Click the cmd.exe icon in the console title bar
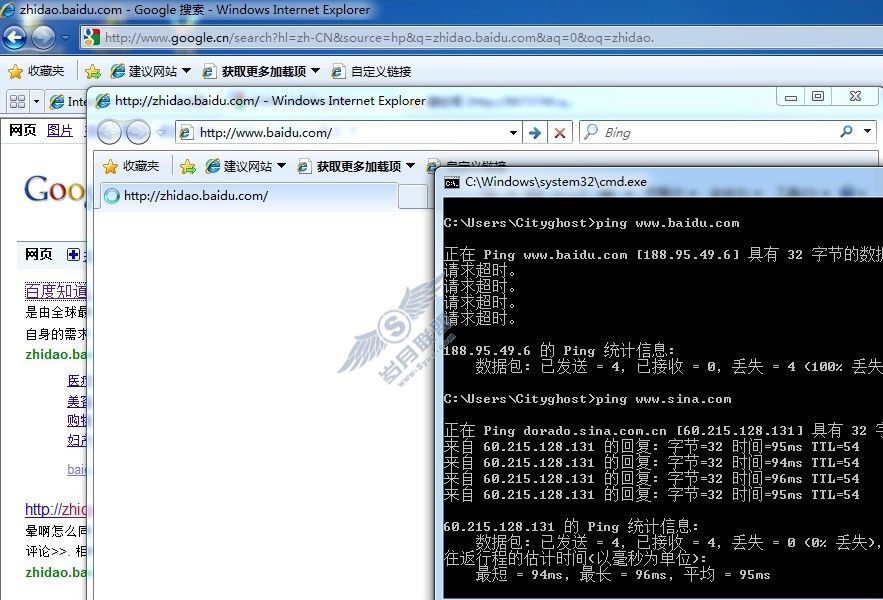Image resolution: width=883 pixels, height=600 pixels. click(451, 183)
